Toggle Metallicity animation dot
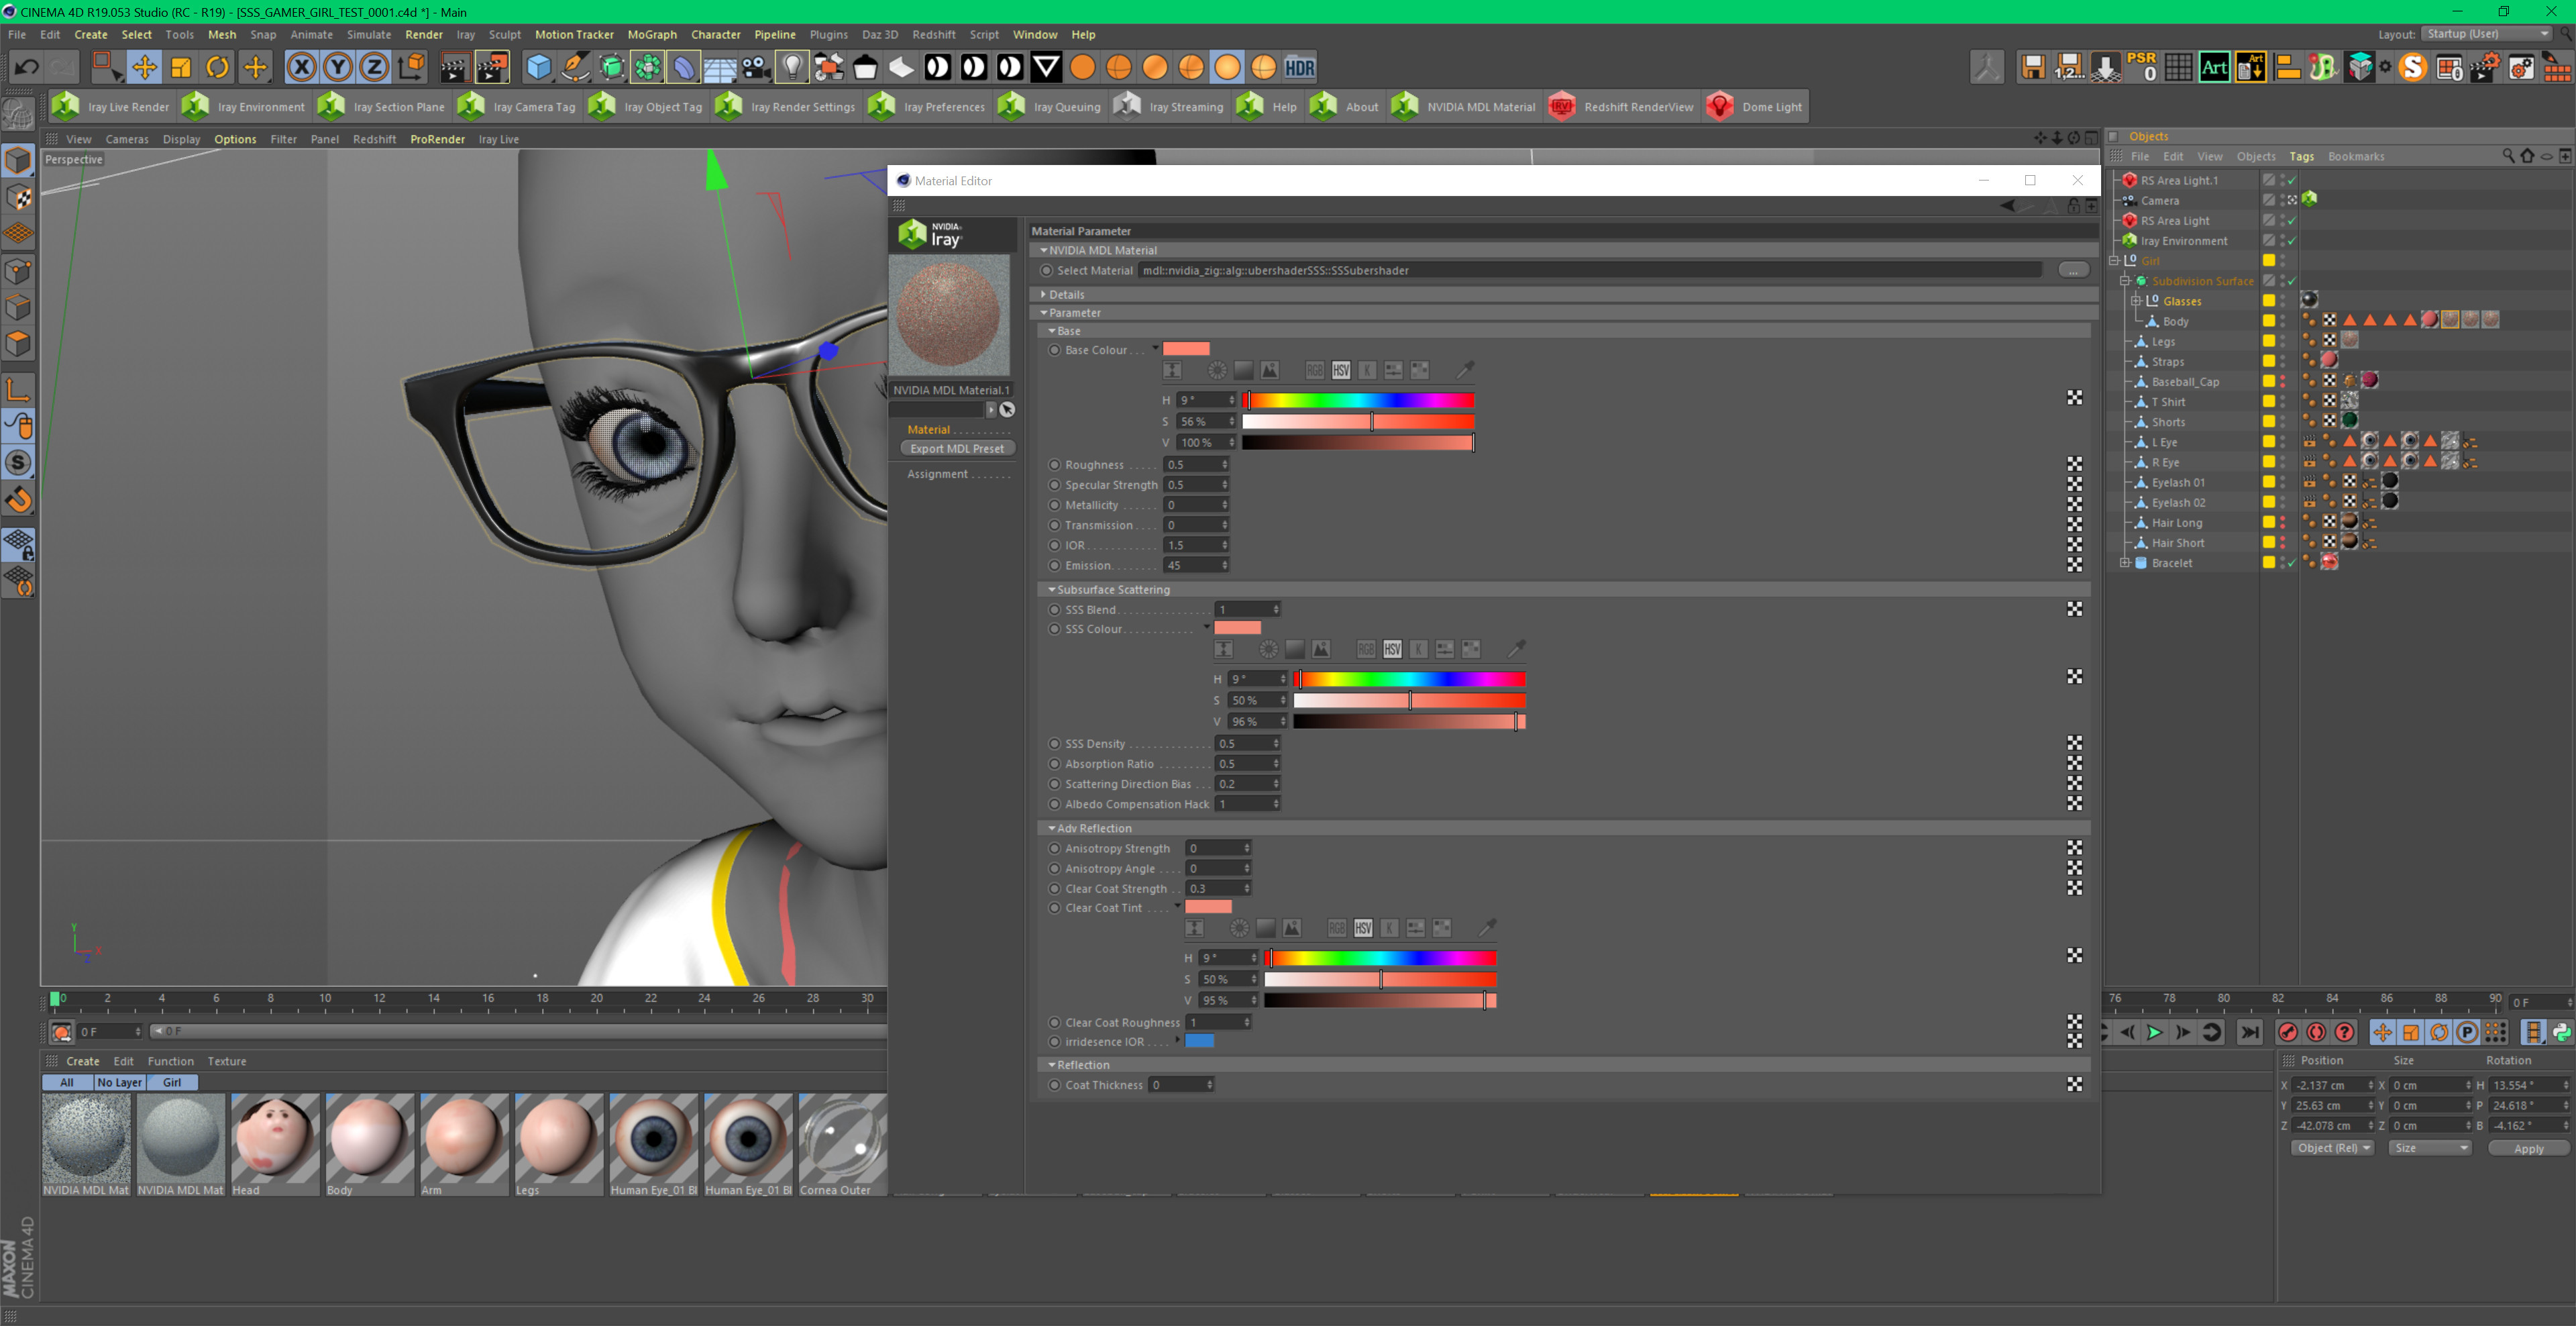 (x=1054, y=505)
